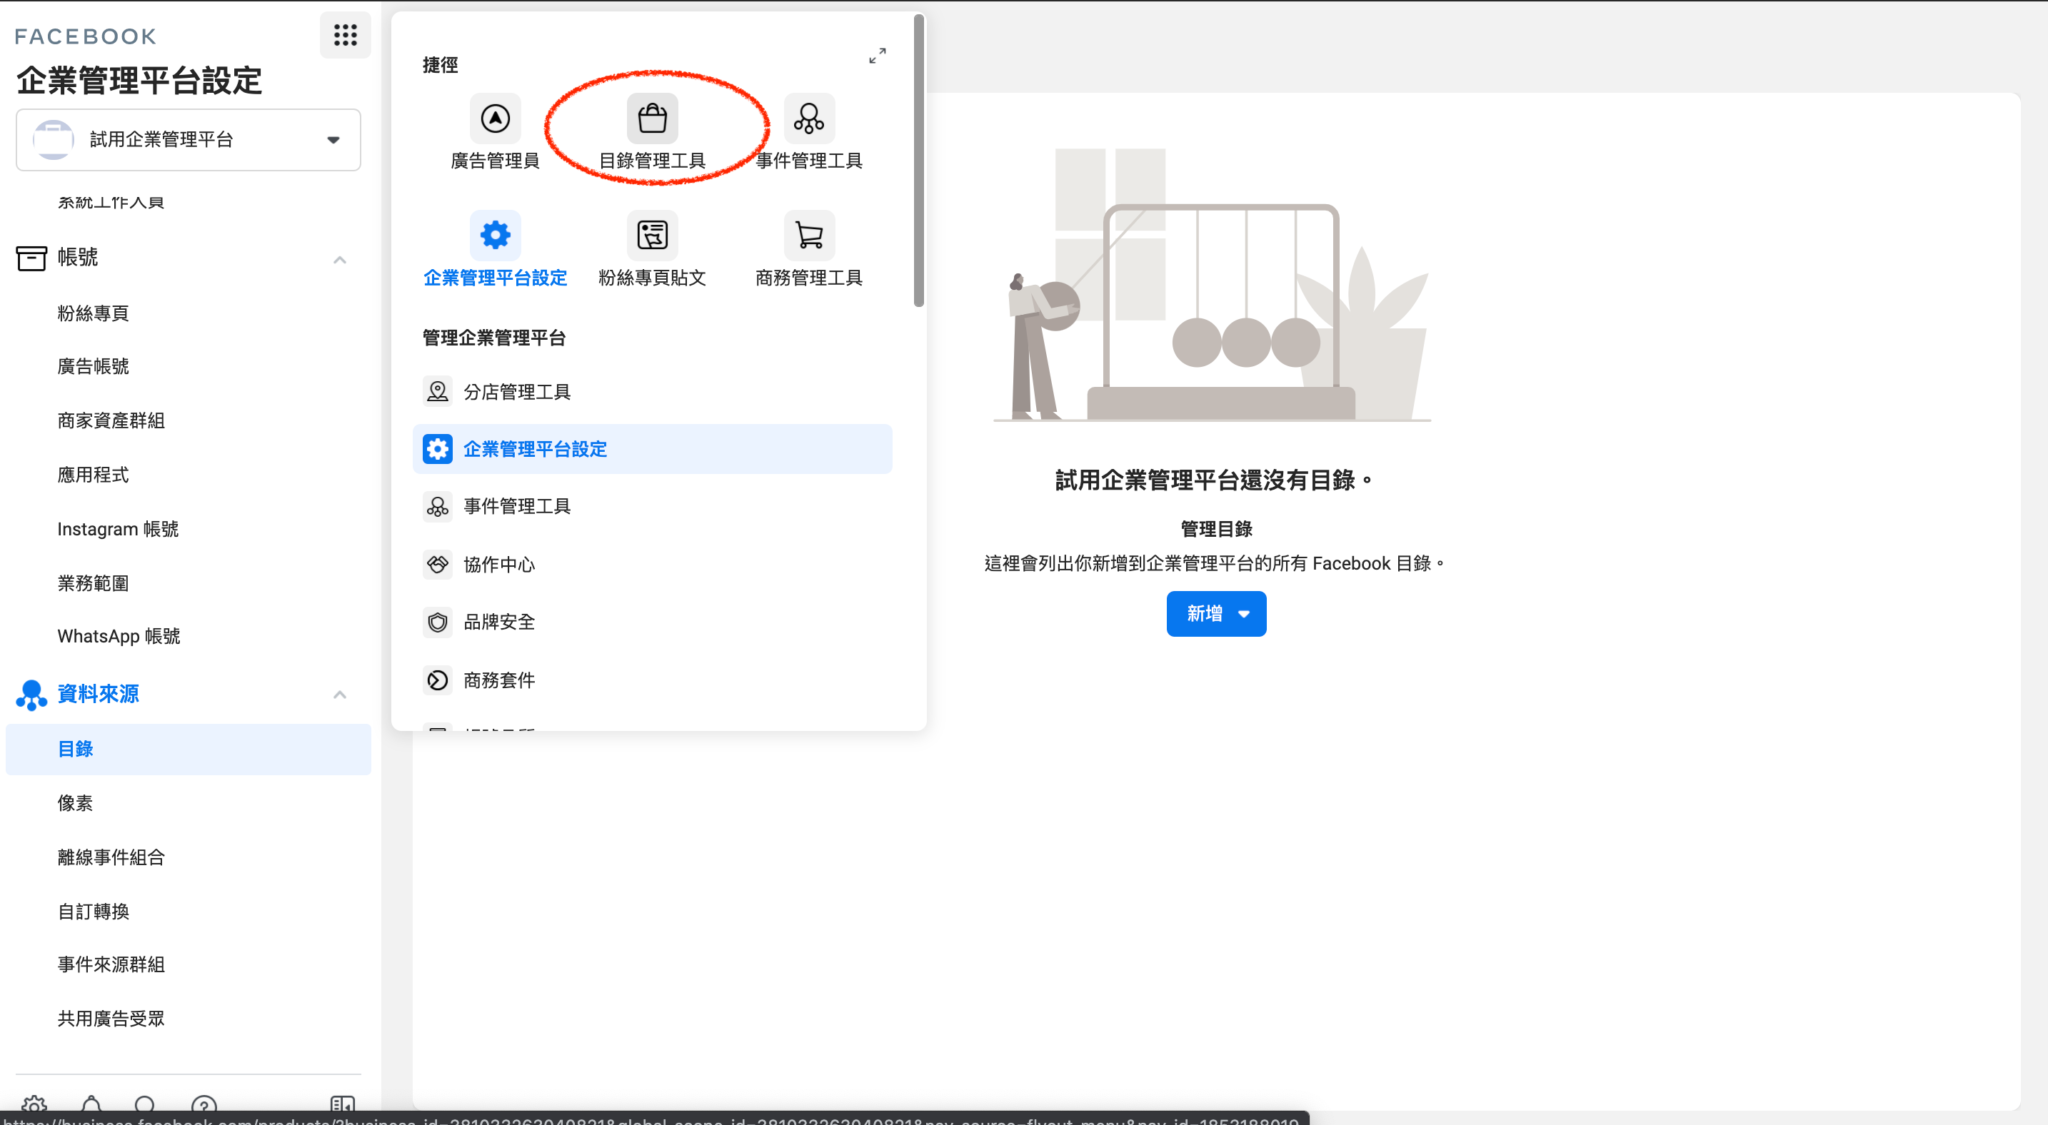Screen dimensions: 2048x1125
Task: Open the WhatsApp 帳號 sidebar item
Action: (118, 635)
